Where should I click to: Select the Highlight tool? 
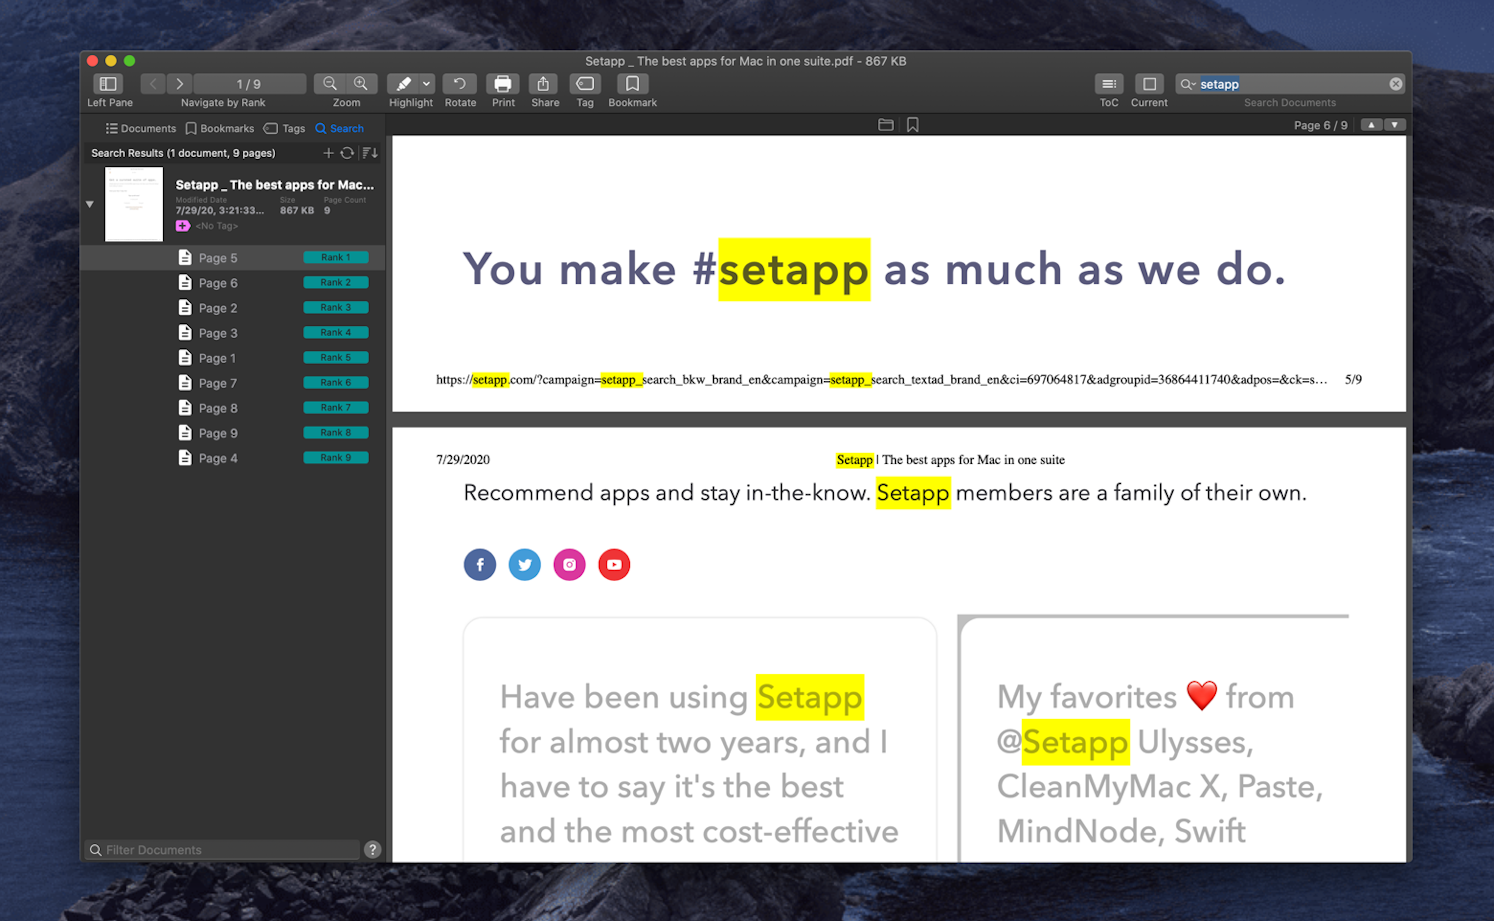tap(405, 84)
